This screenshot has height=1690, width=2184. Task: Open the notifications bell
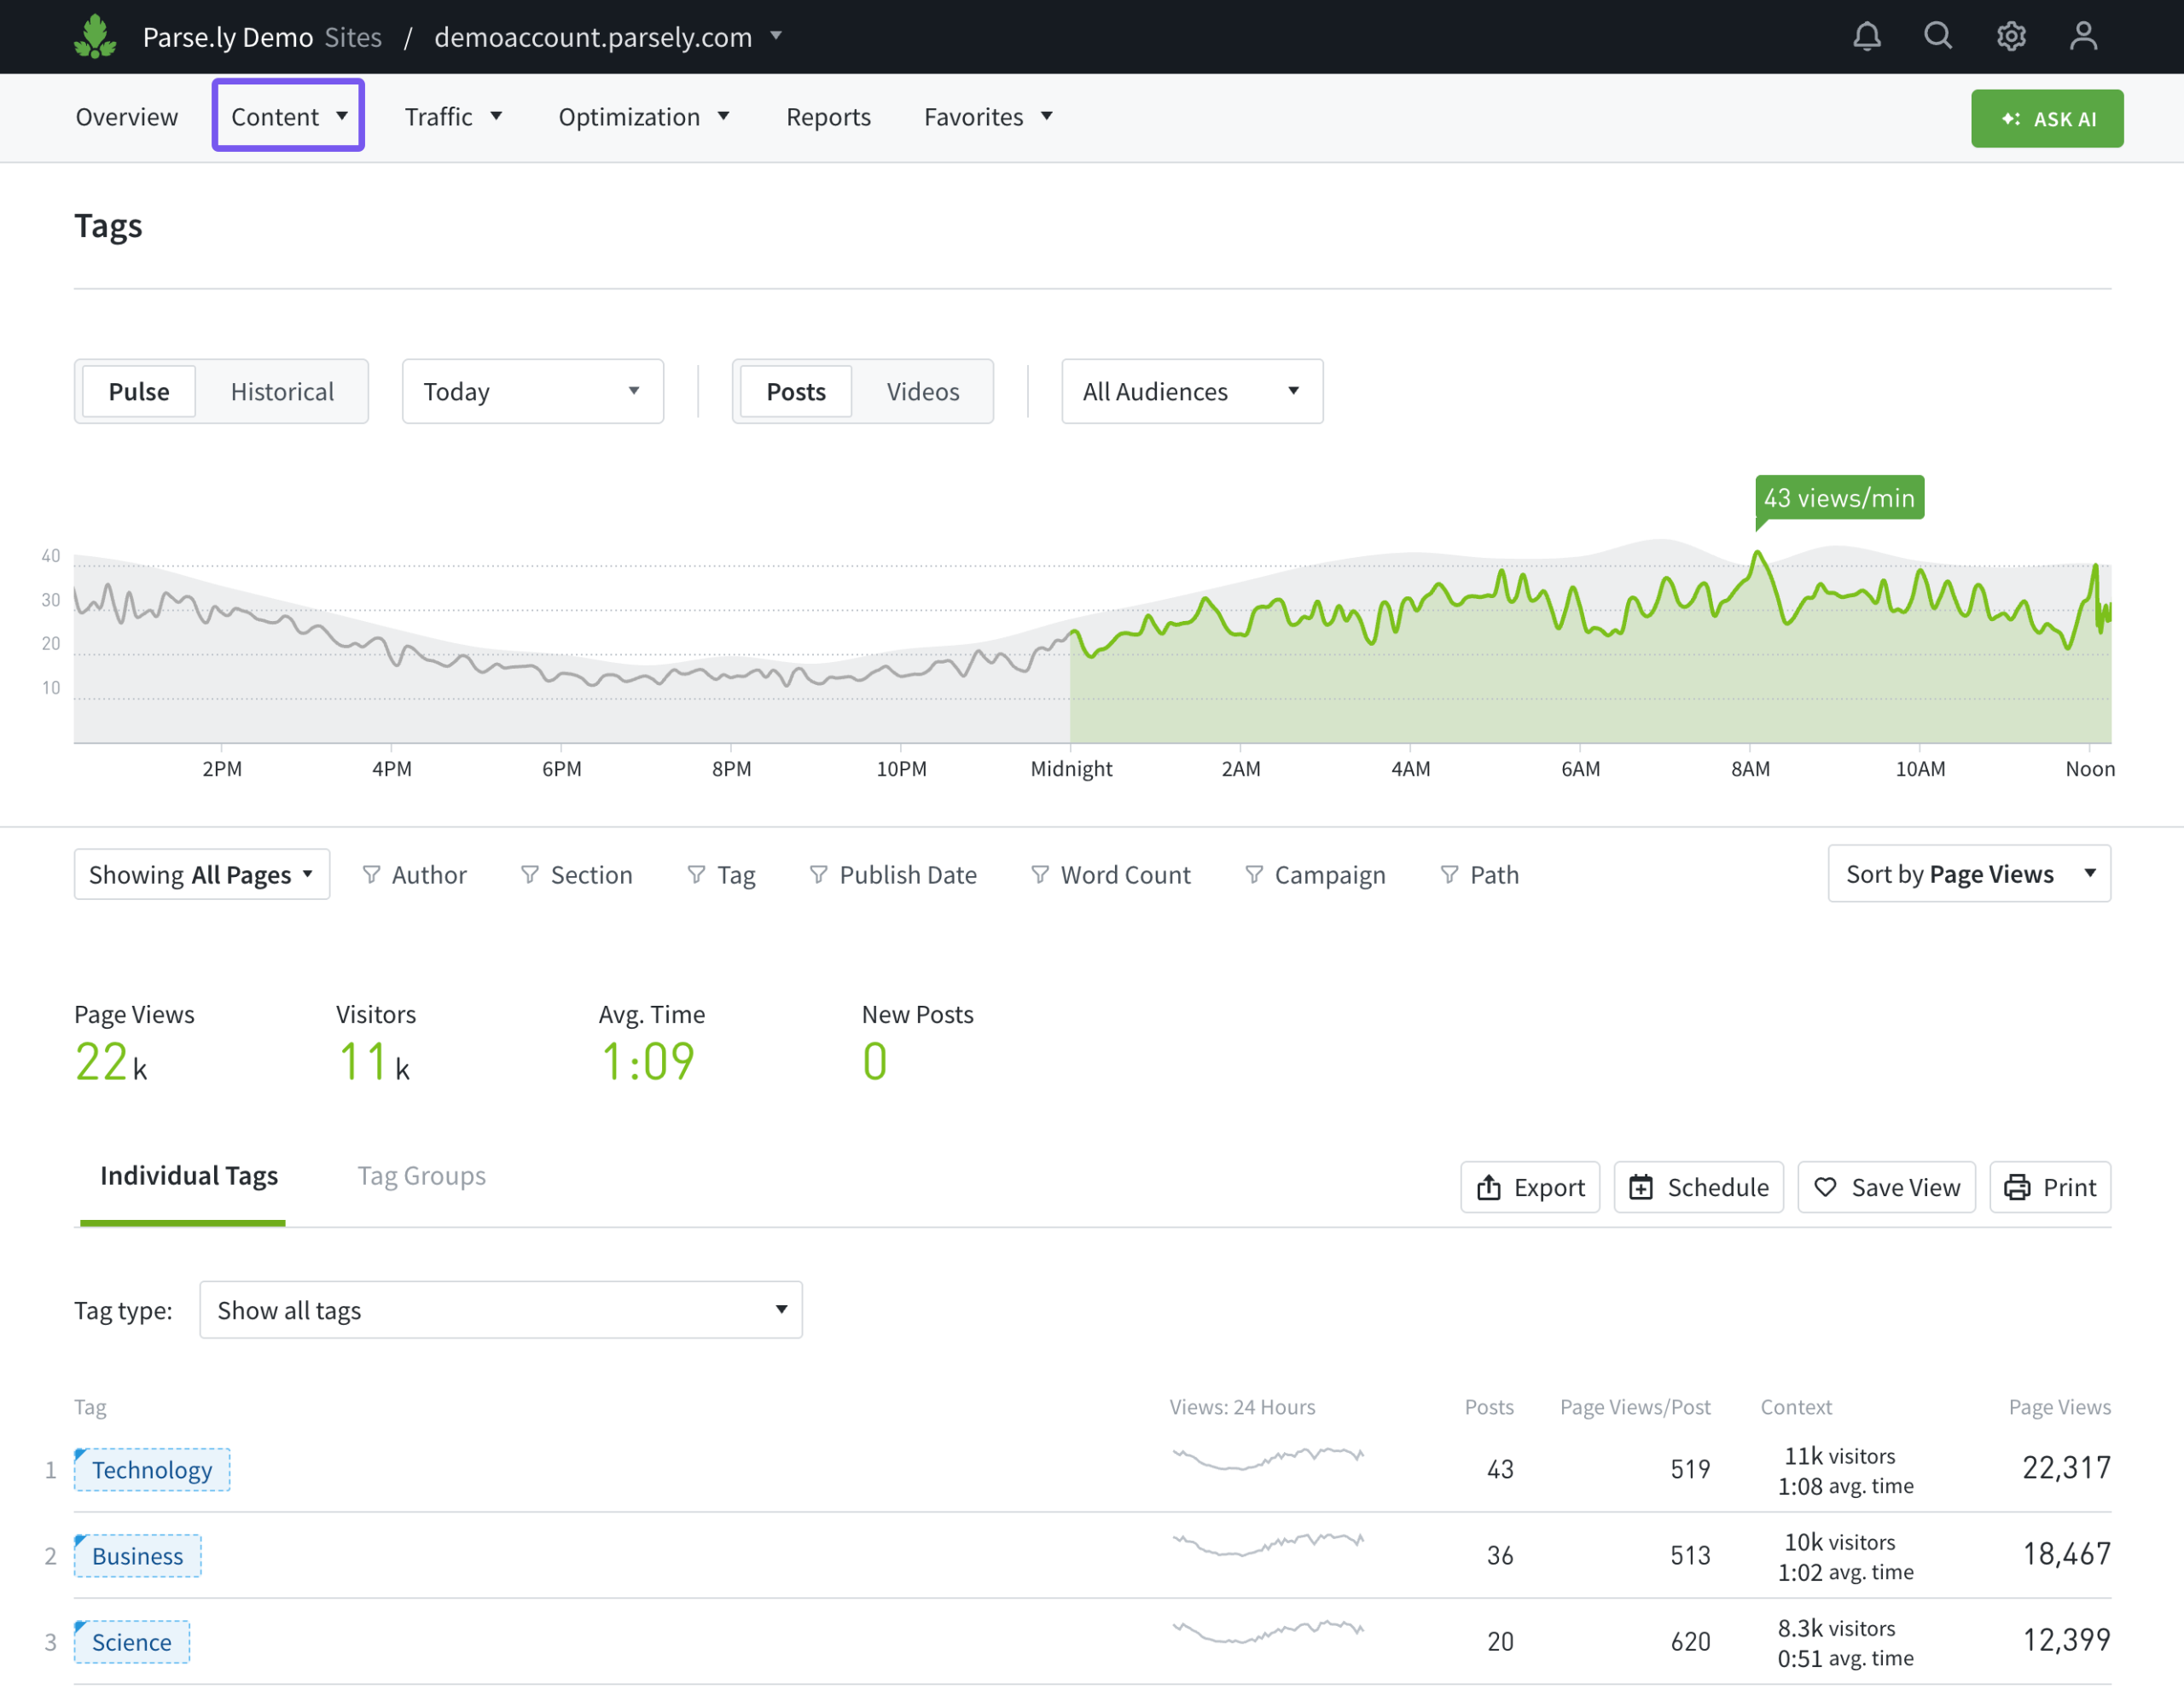pyautogui.click(x=1866, y=37)
